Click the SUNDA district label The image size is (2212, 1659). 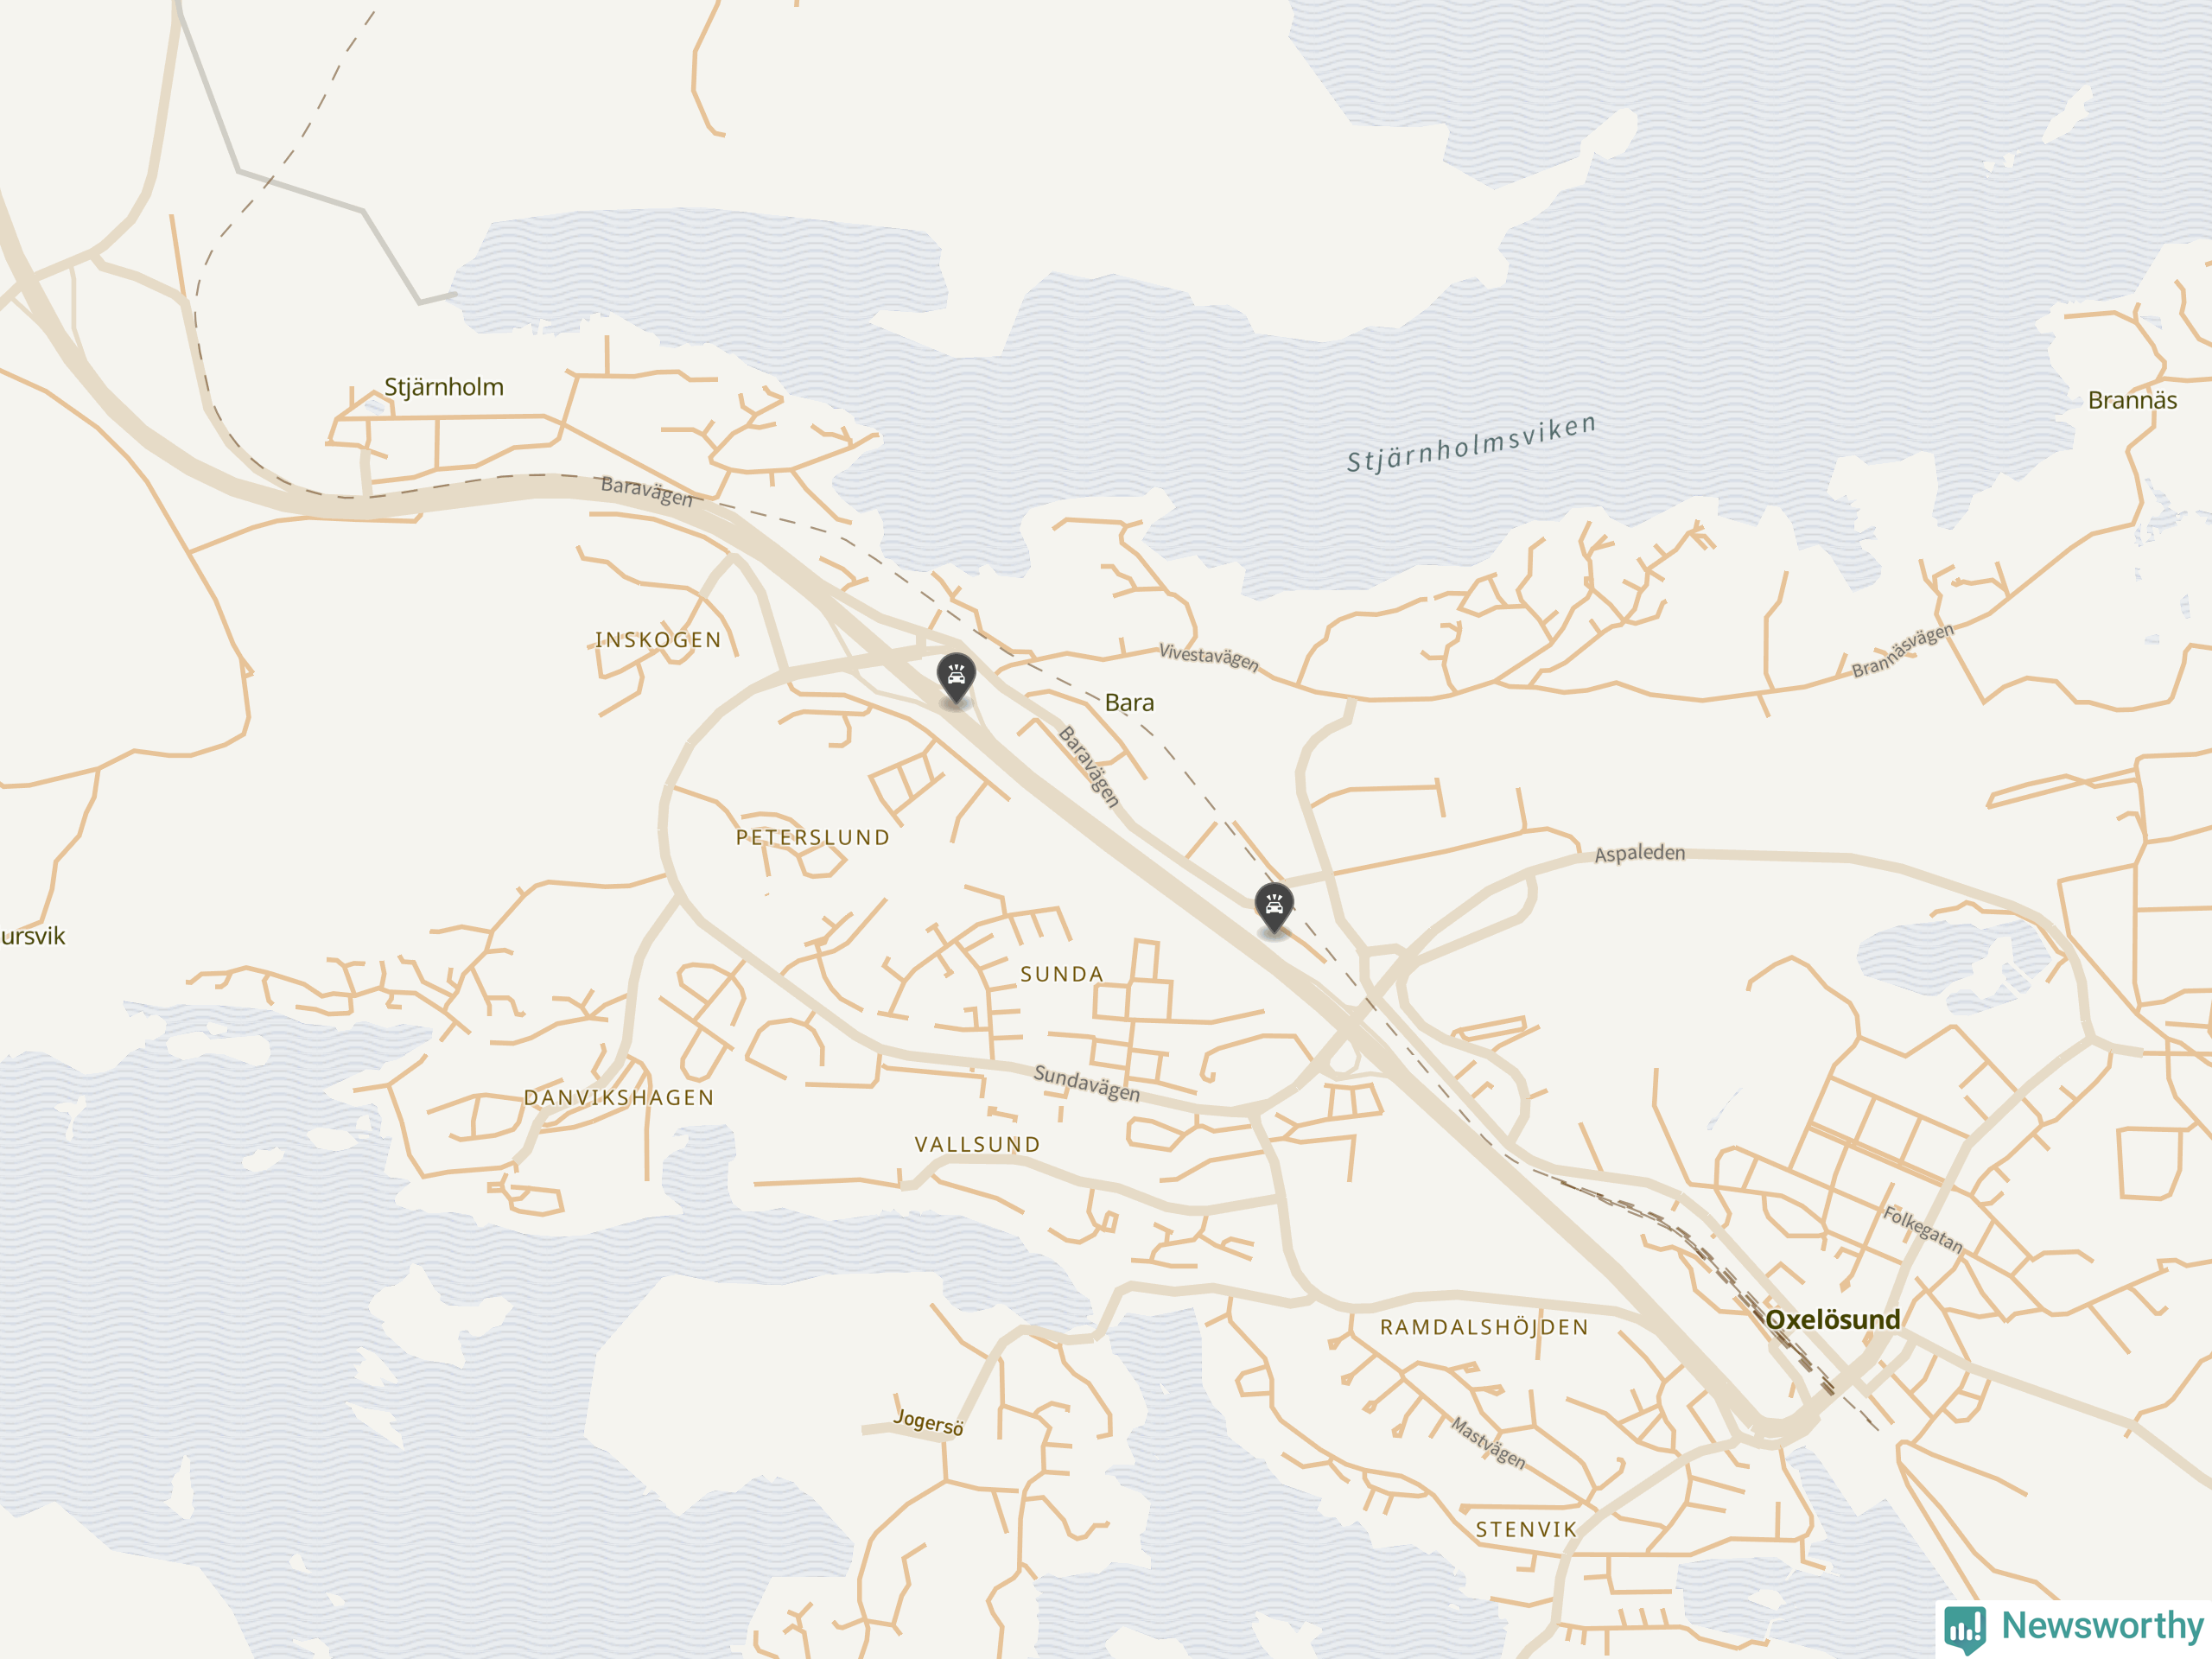1062,974
